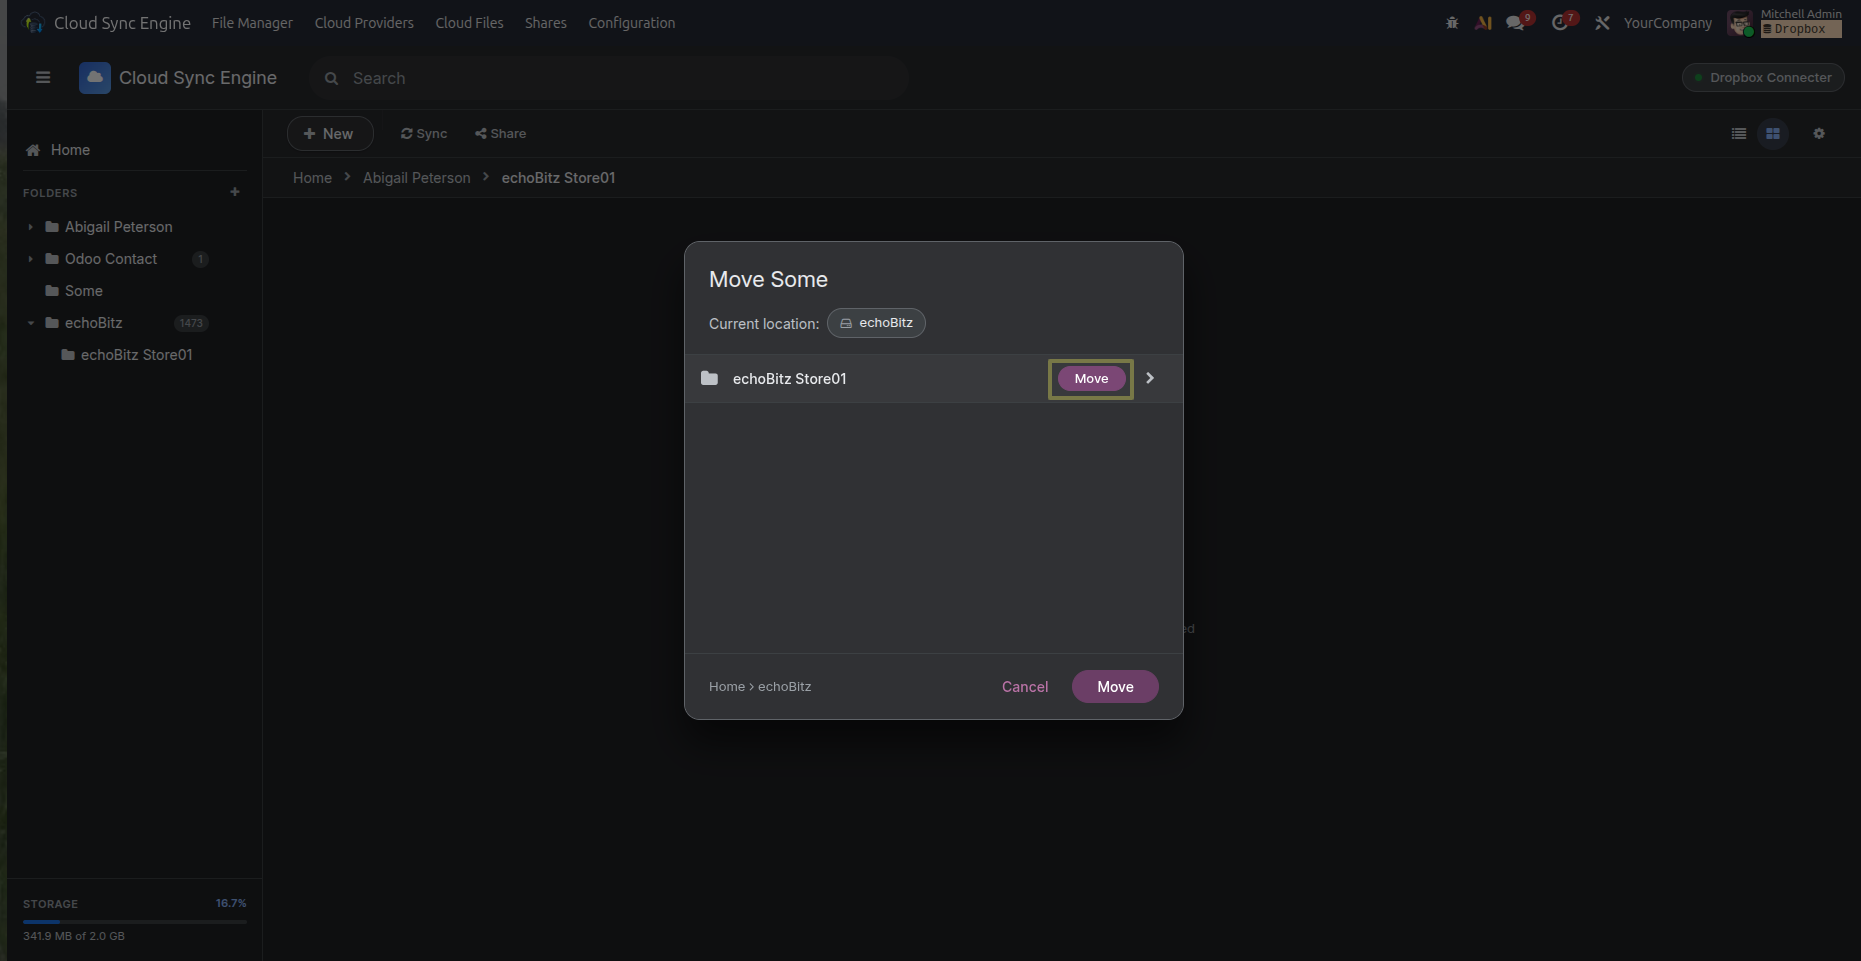Viewport: 1861px width, 961px height.
Task: Focus the Search field
Action: (608, 78)
